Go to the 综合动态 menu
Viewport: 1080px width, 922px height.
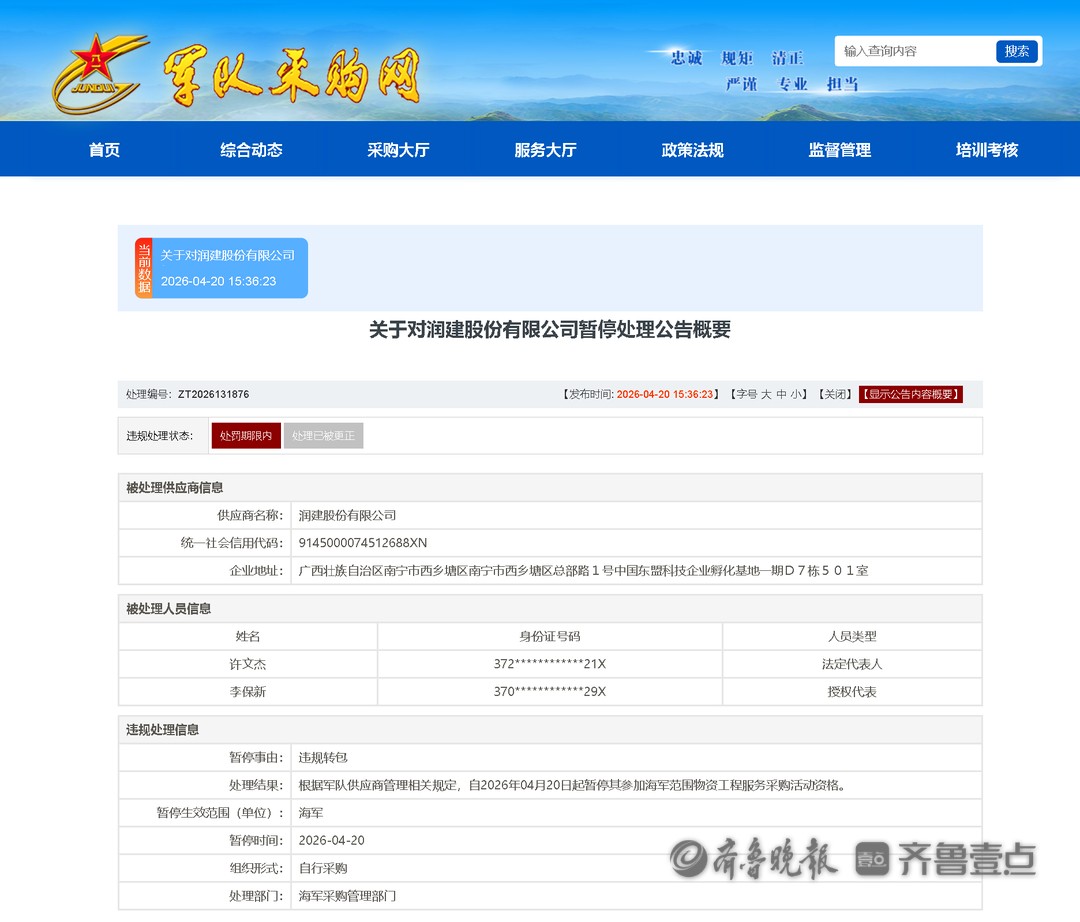(251, 150)
